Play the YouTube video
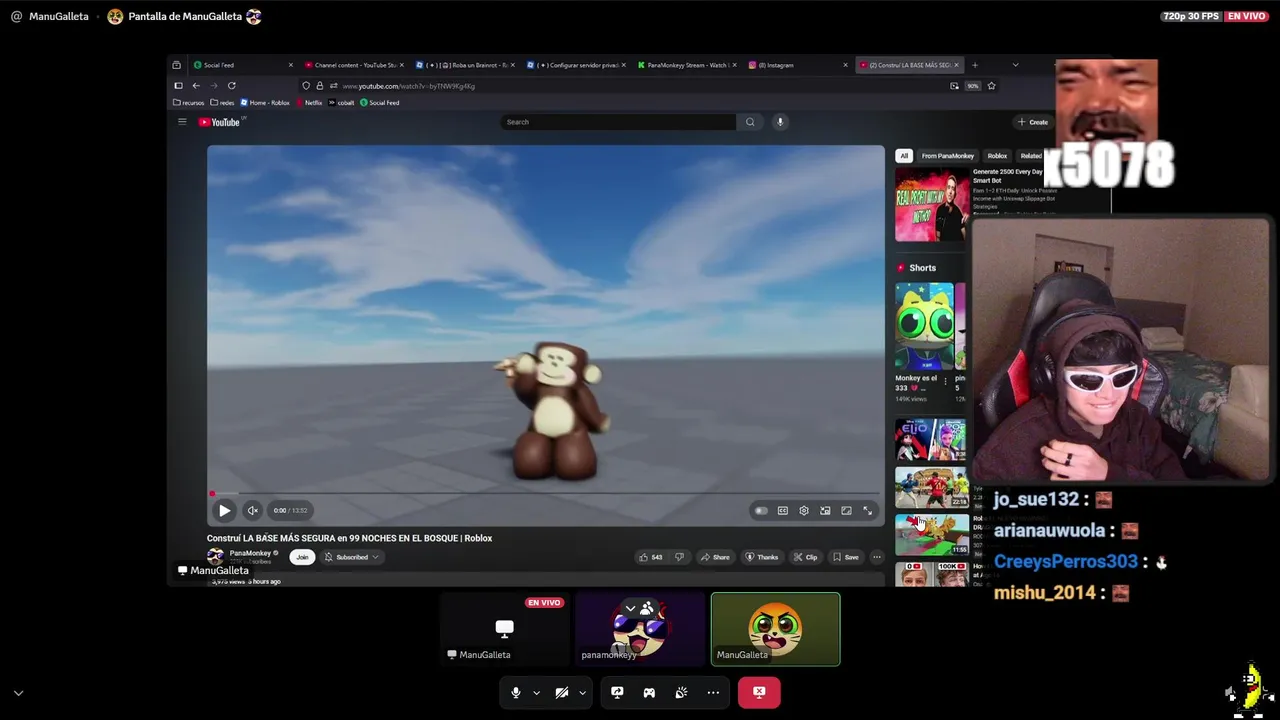This screenshot has width=1280, height=720. pos(224,511)
